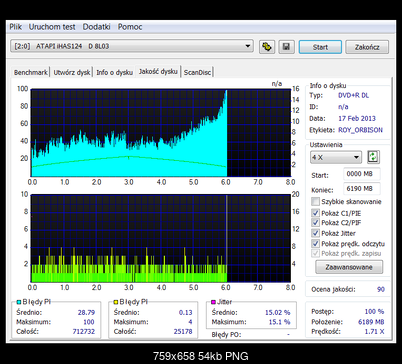Screen dimensions: 402x364
Task: Toggle Pokaż C2/PIF checkbox
Action: (315, 222)
